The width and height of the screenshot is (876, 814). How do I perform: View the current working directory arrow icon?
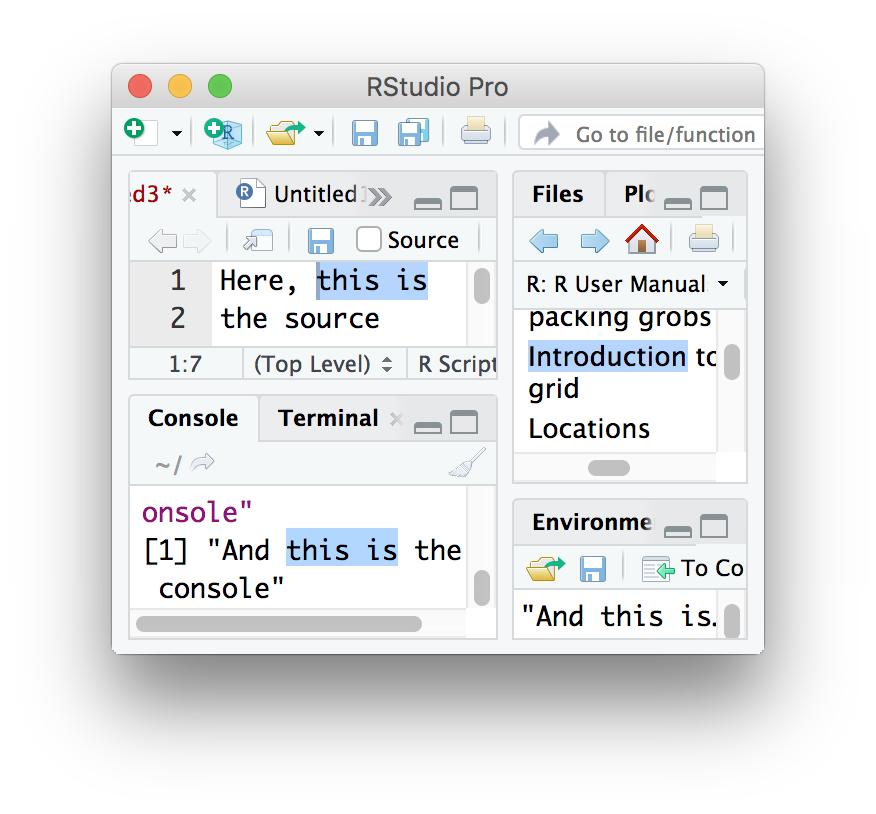[202, 462]
